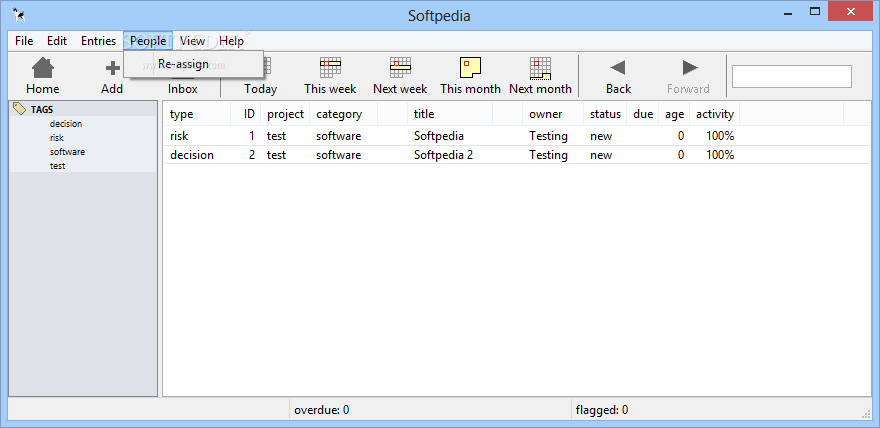This screenshot has width=880, height=428.
Task: Select the row titled Softpedia
Action: pyautogui.click(x=516, y=136)
